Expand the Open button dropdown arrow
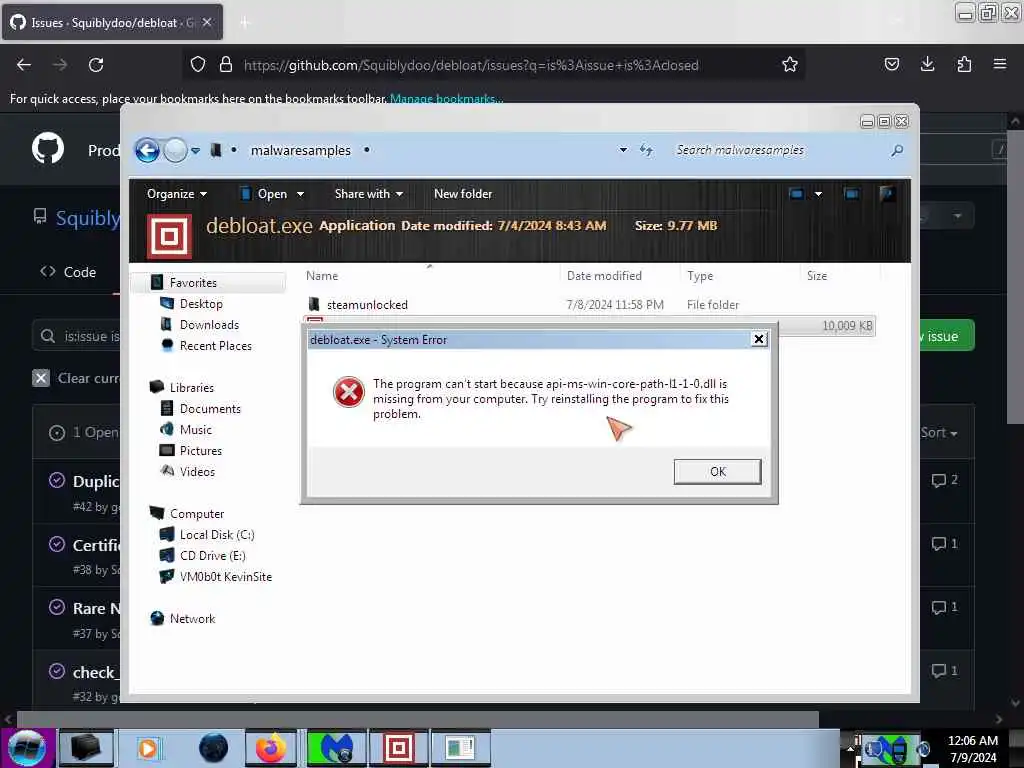1024x768 pixels. pyautogui.click(x=300, y=194)
